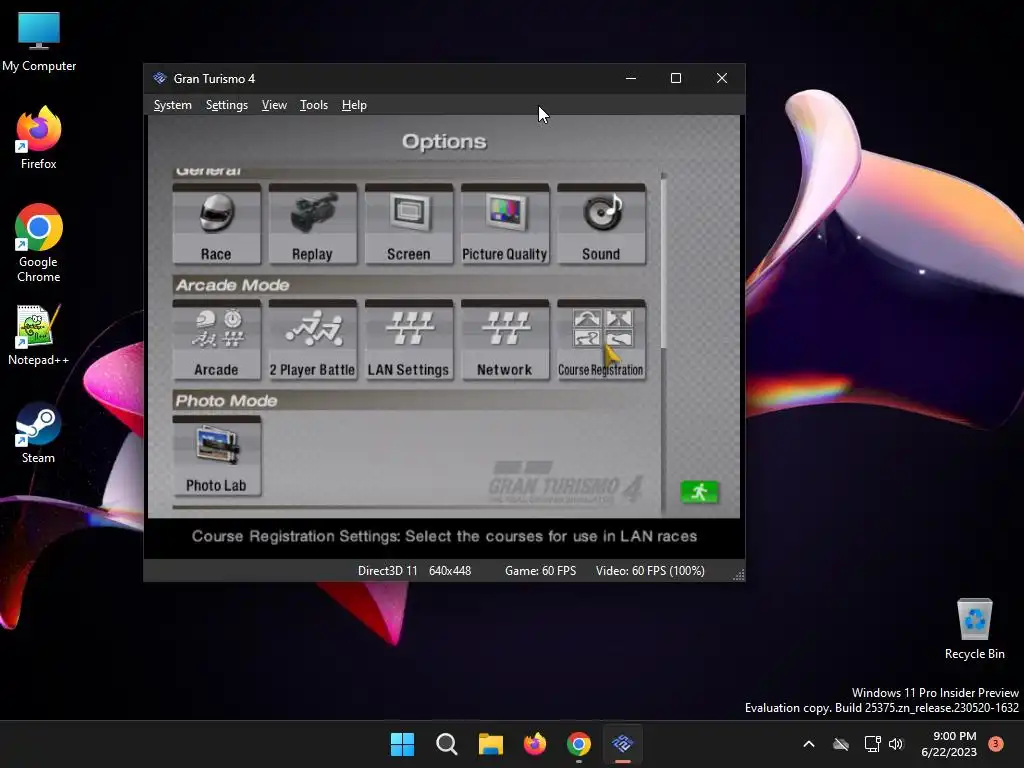Screen dimensions: 1024x768
Task: Open the Help menu
Action: 354,105
